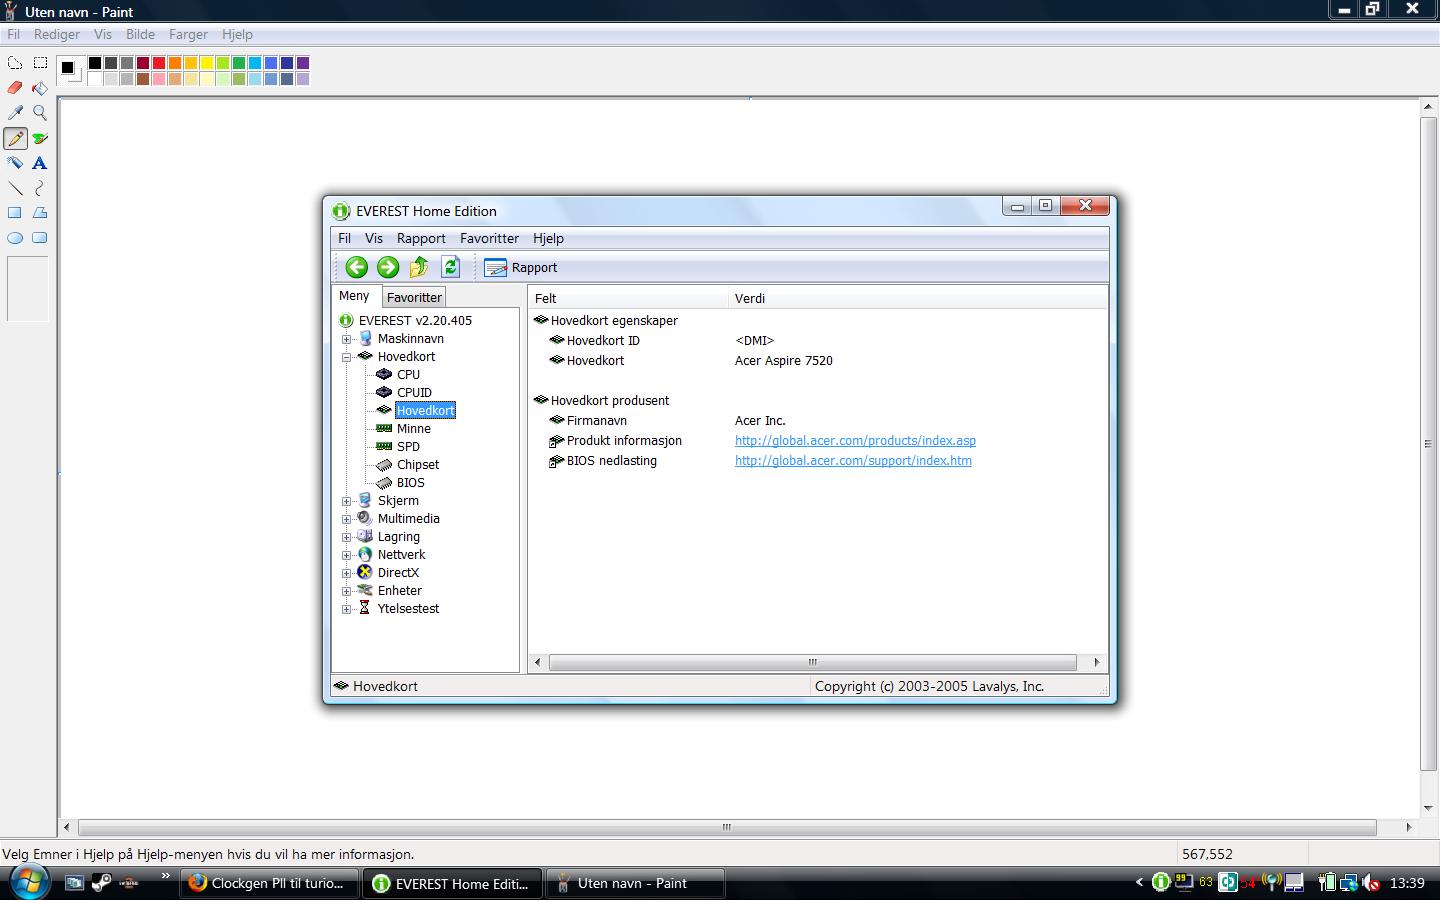
Task: Pick the red color swatch in palette
Action: (x=159, y=63)
